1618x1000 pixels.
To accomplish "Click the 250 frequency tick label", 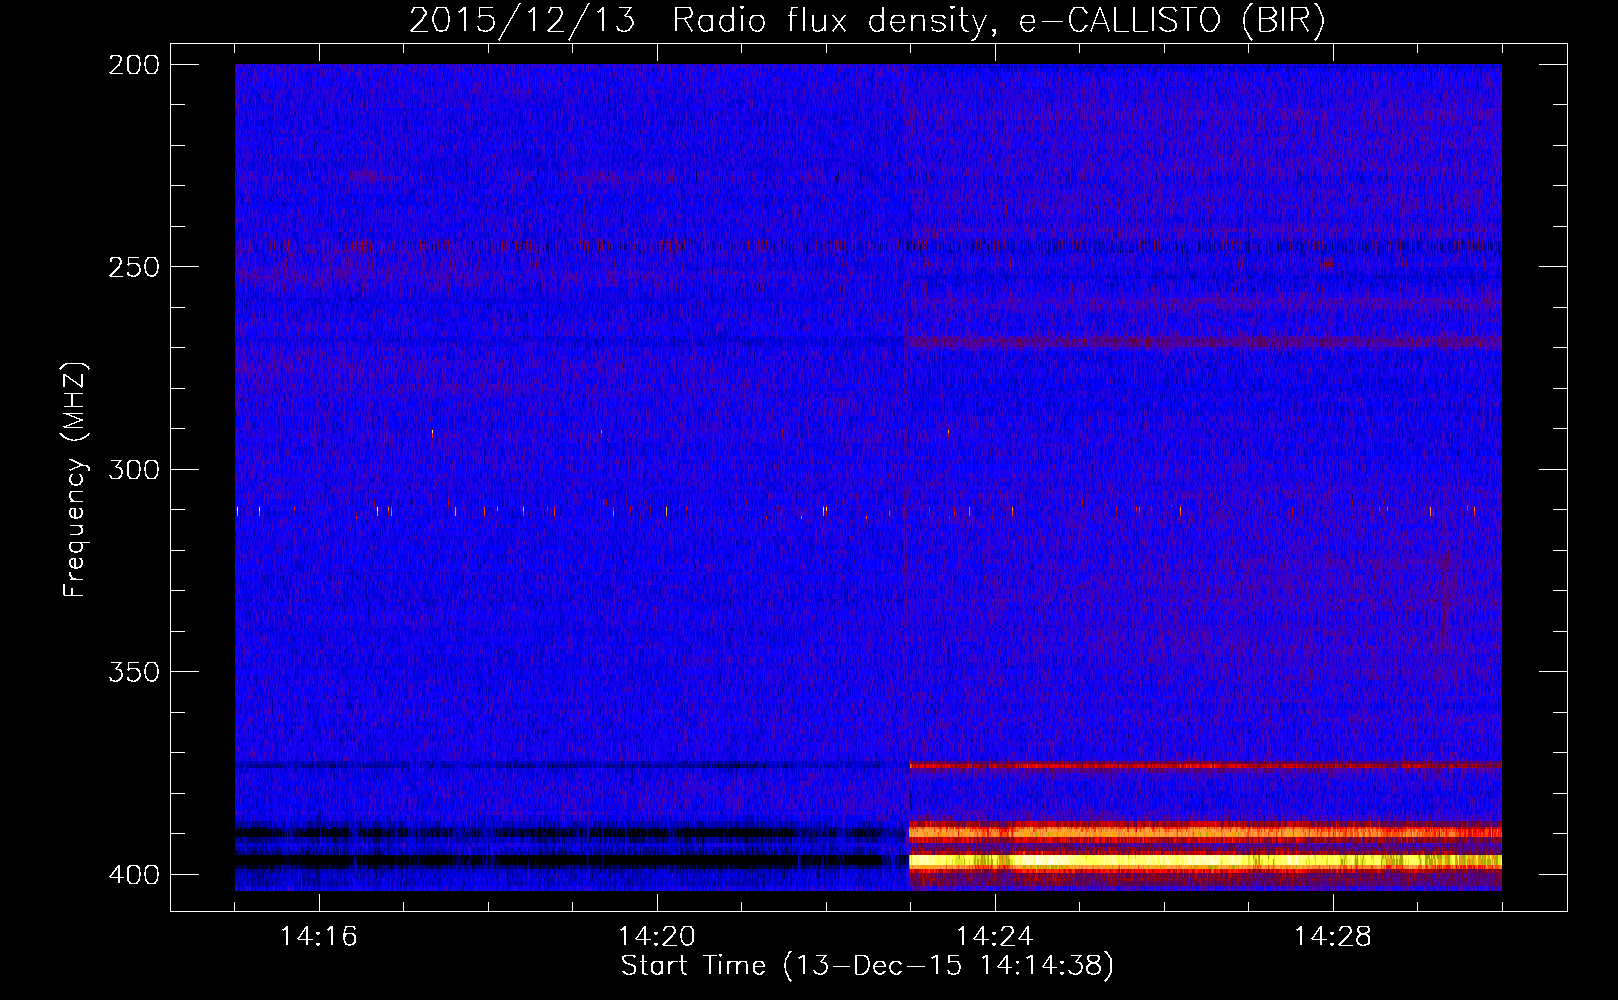I will 133,267.
